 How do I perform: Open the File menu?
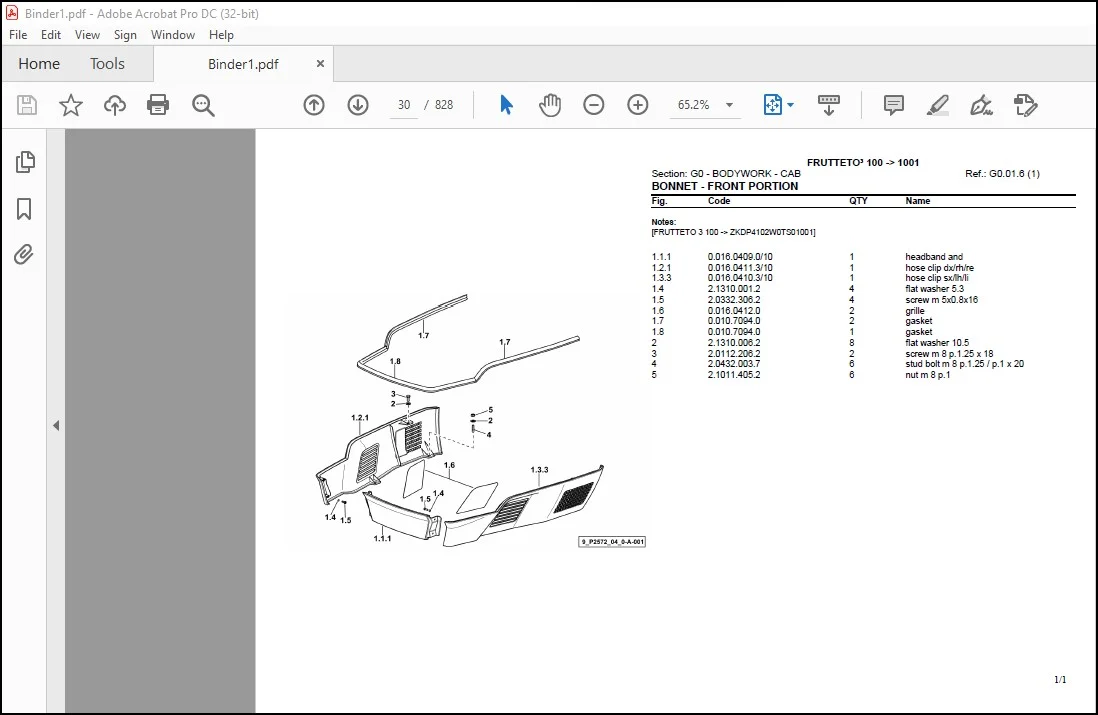(x=18, y=35)
